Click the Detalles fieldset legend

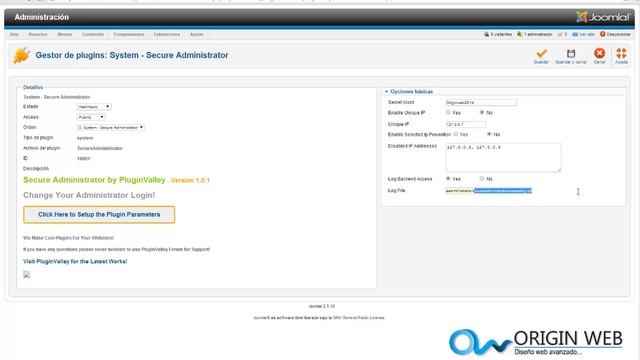(33, 87)
